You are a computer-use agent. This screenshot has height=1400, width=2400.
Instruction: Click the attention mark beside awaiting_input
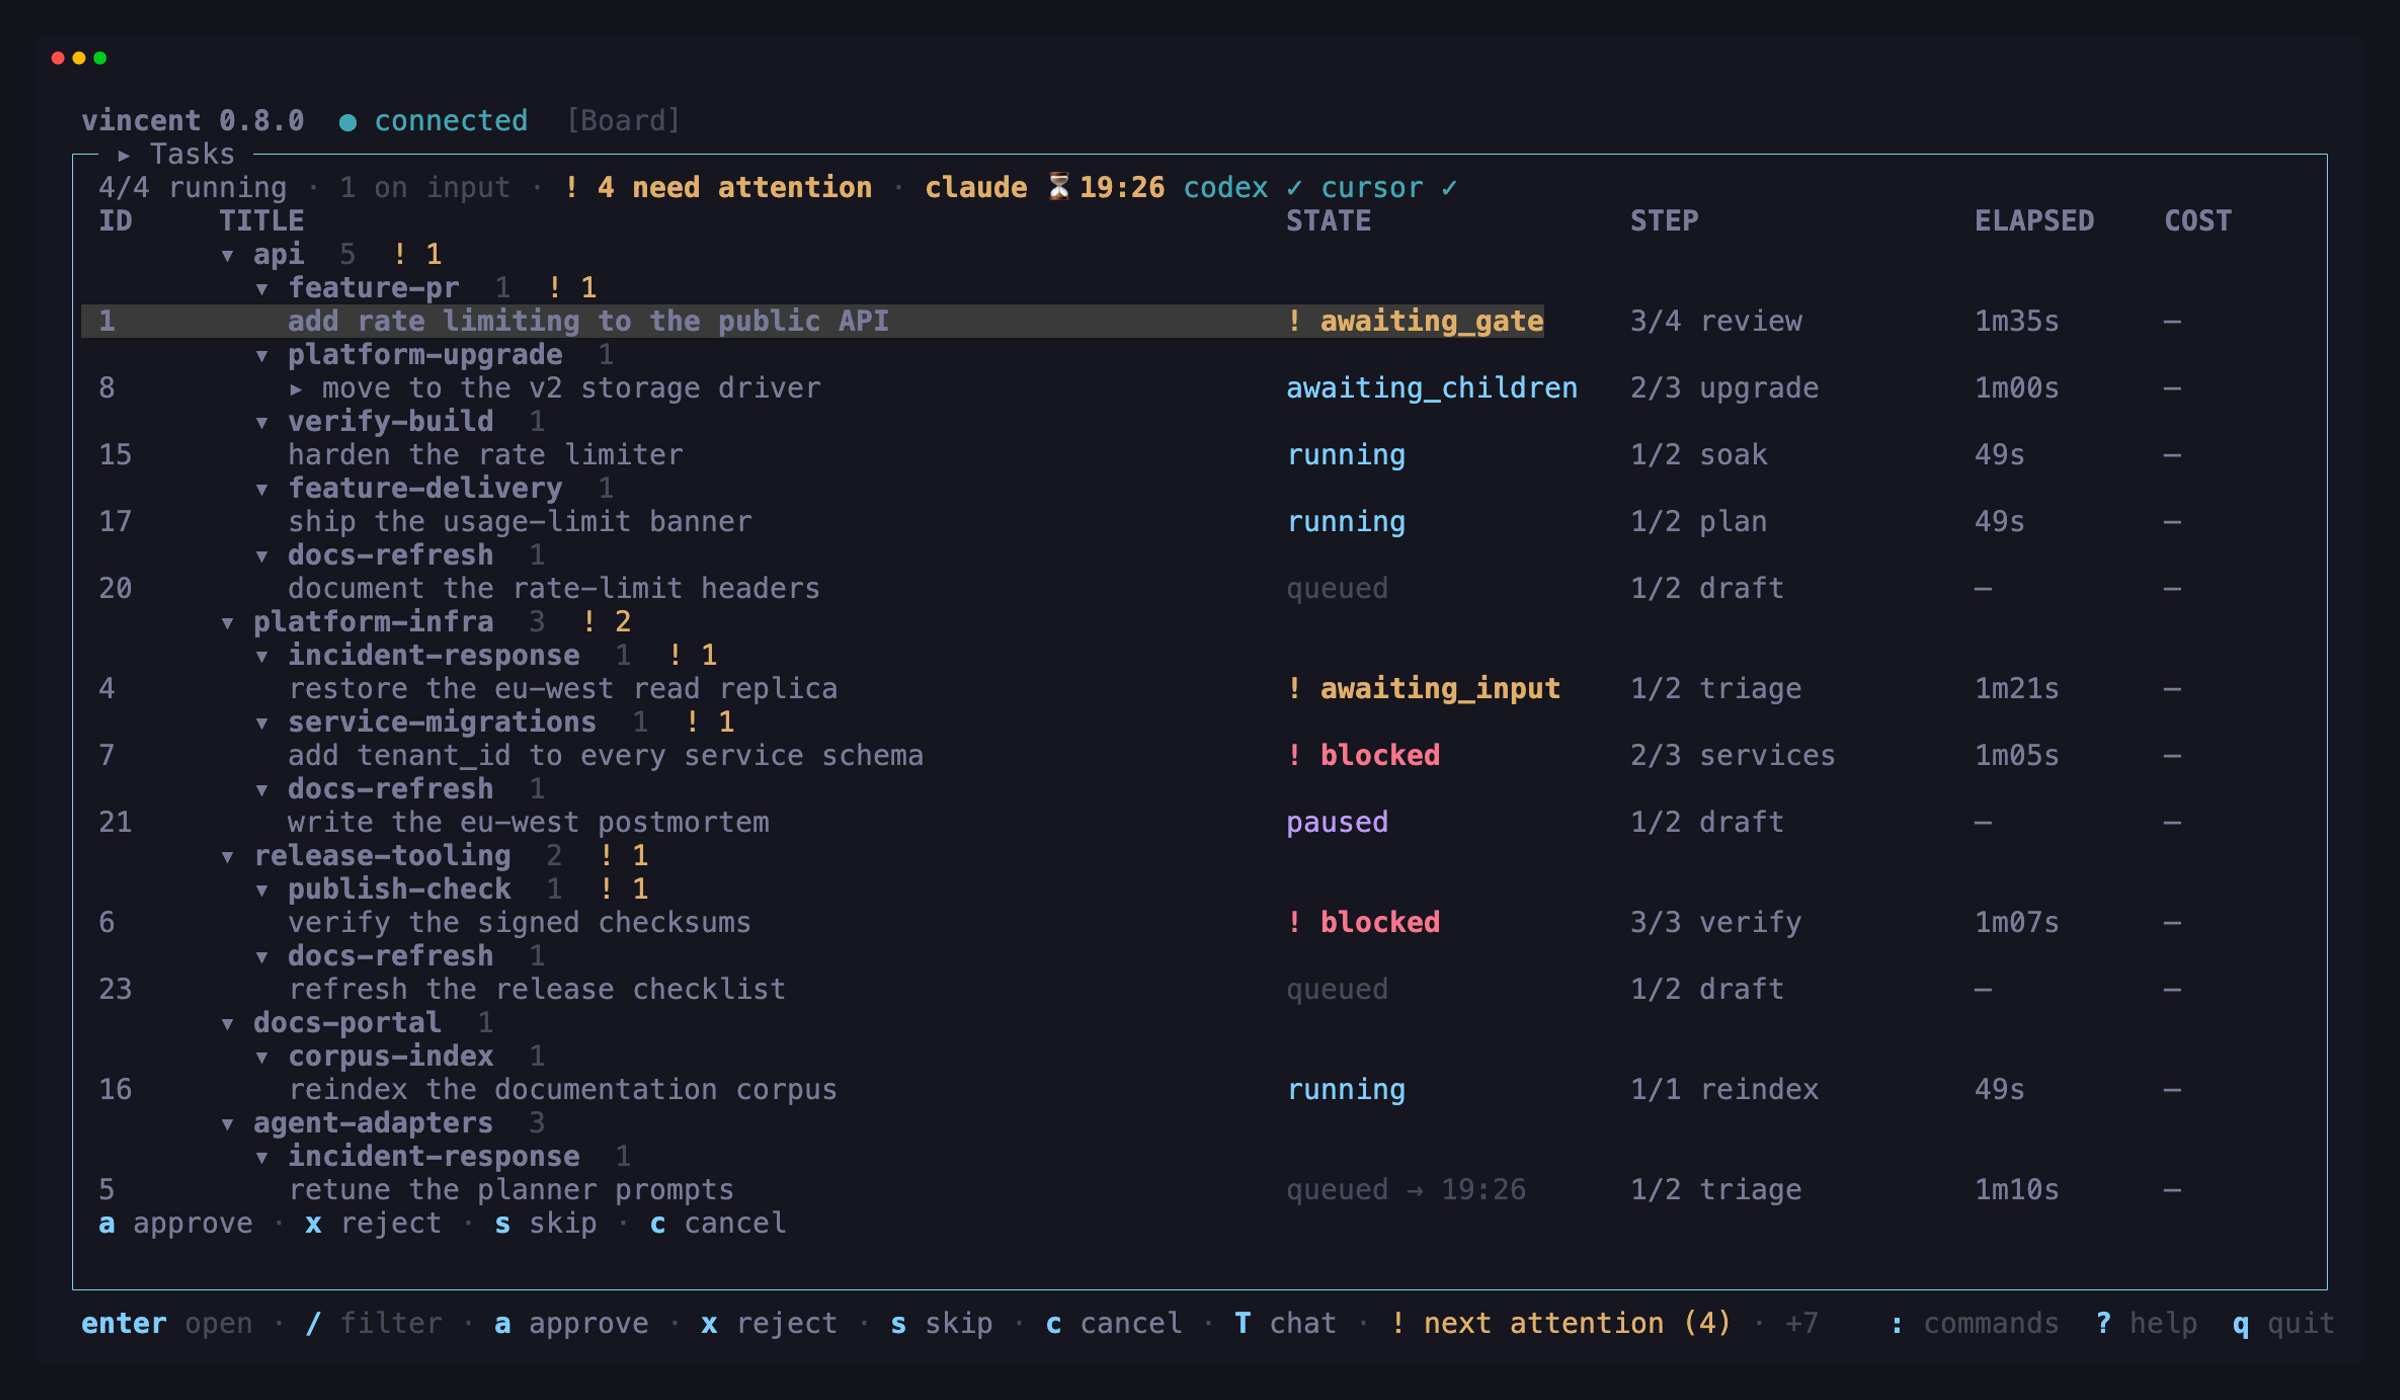(1294, 688)
